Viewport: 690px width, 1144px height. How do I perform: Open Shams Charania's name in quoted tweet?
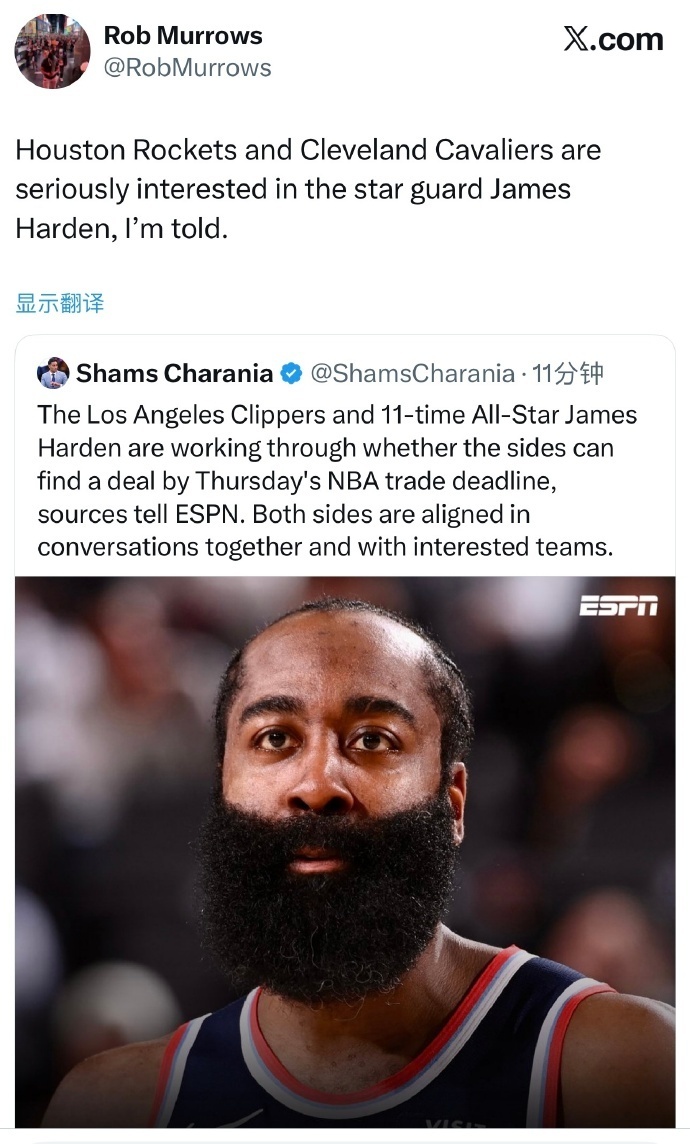coord(174,374)
